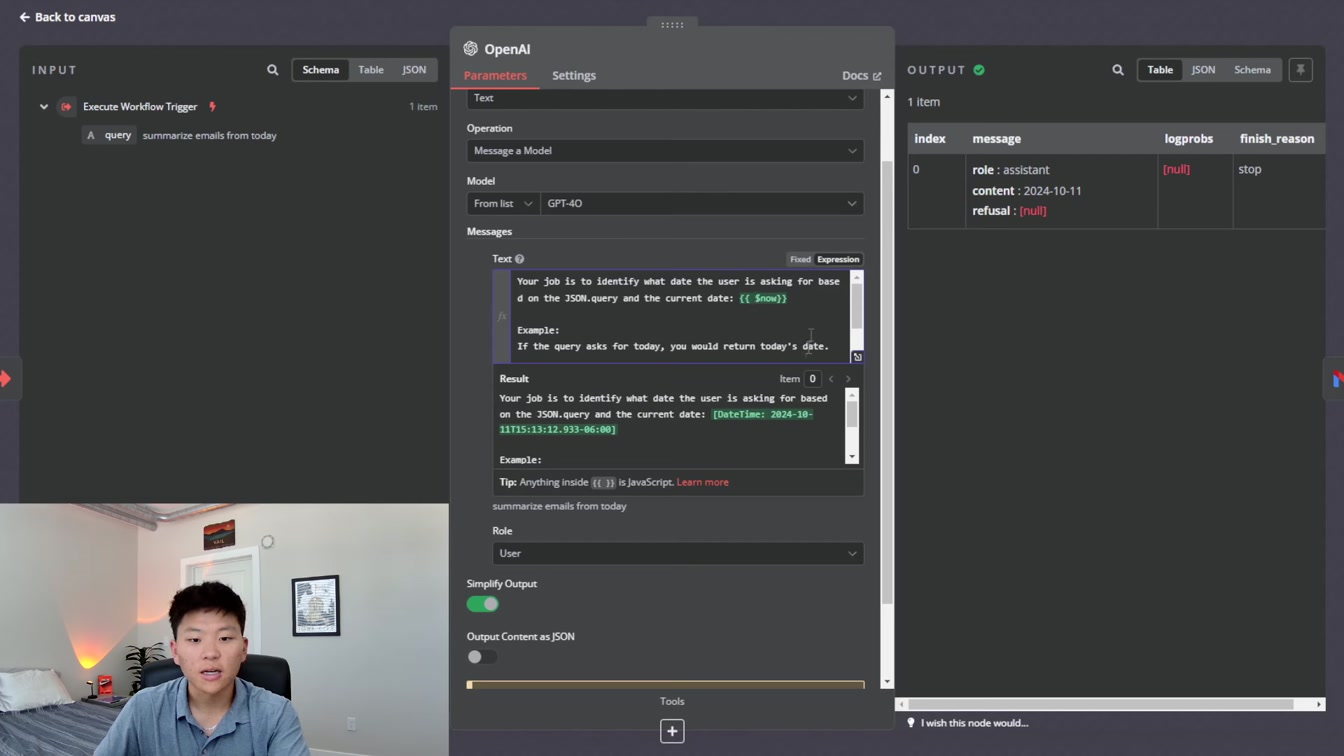Open the Parameters tab
1344x756 pixels.
(x=495, y=75)
